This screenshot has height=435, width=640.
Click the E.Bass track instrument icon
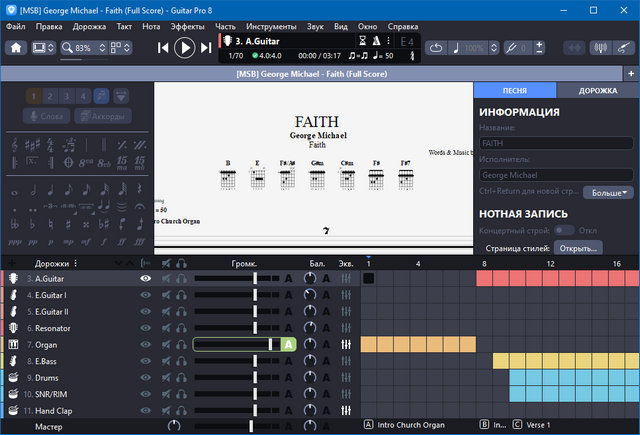pyautogui.click(x=15, y=361)
